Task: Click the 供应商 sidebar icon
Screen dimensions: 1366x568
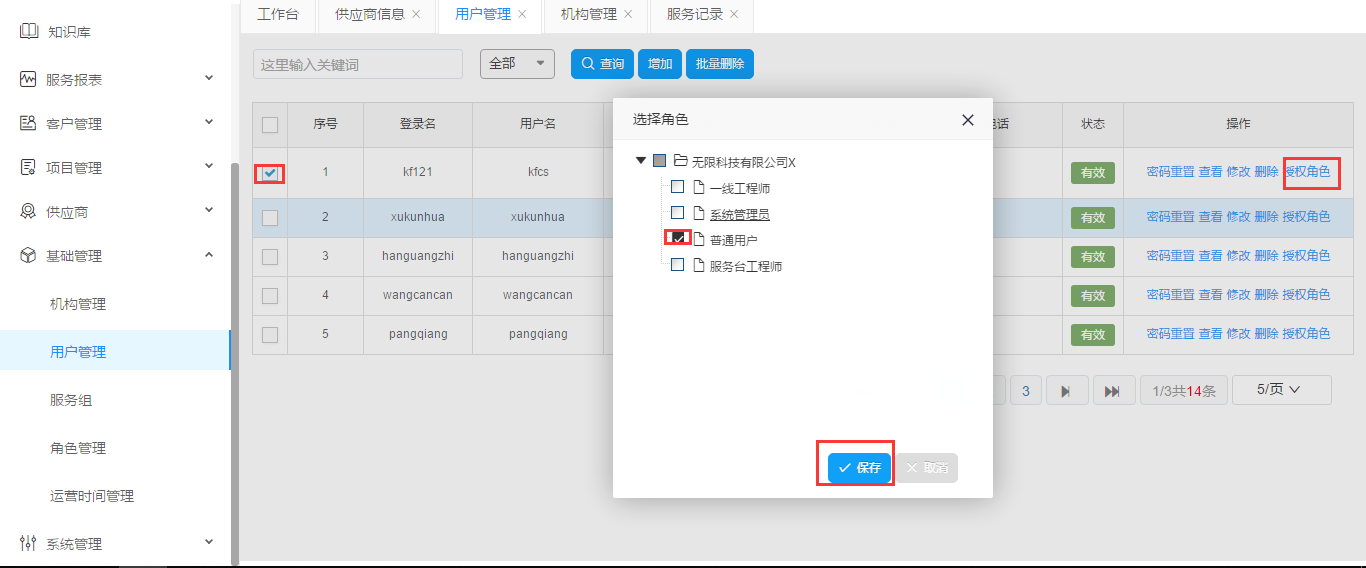Action: click(x=28, y=211)
